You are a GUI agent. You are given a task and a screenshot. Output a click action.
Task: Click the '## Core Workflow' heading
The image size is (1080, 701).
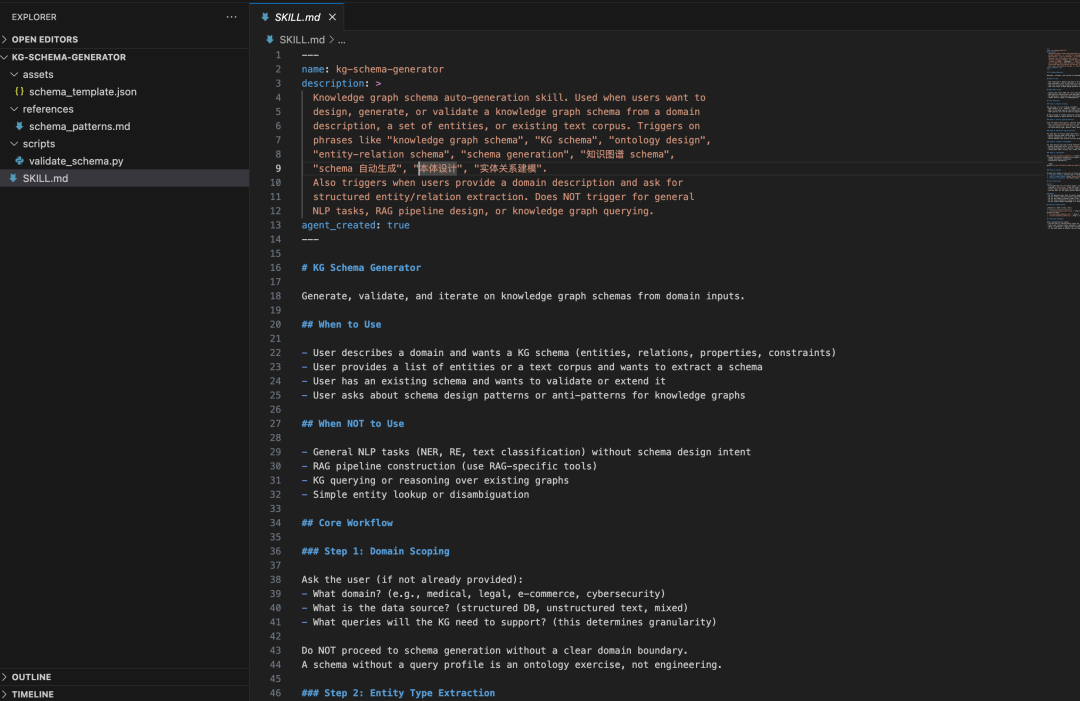[x=347, y=523]
